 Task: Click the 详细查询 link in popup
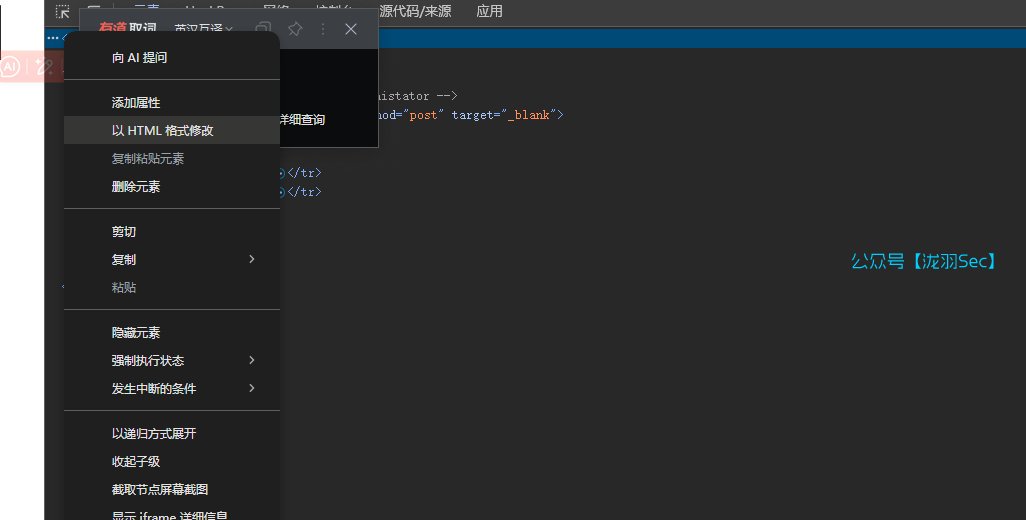301,119
